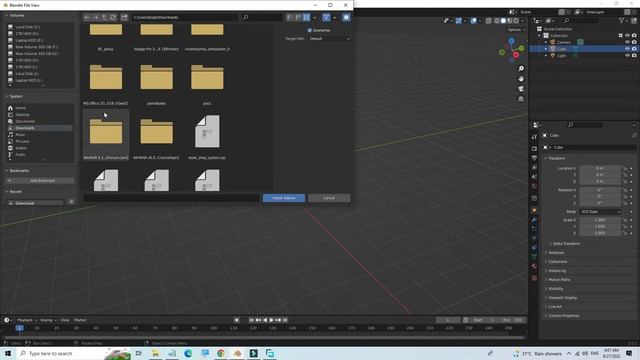The height and width of the screenshot is (360, 640).
Task: Select material preview viewport shading
Action: (510, 20)
